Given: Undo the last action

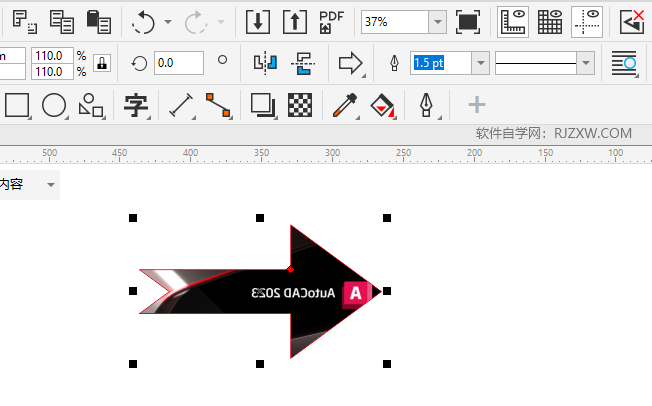Looking at the screenshot, I should pyautogui.click(x=143, y=22).
